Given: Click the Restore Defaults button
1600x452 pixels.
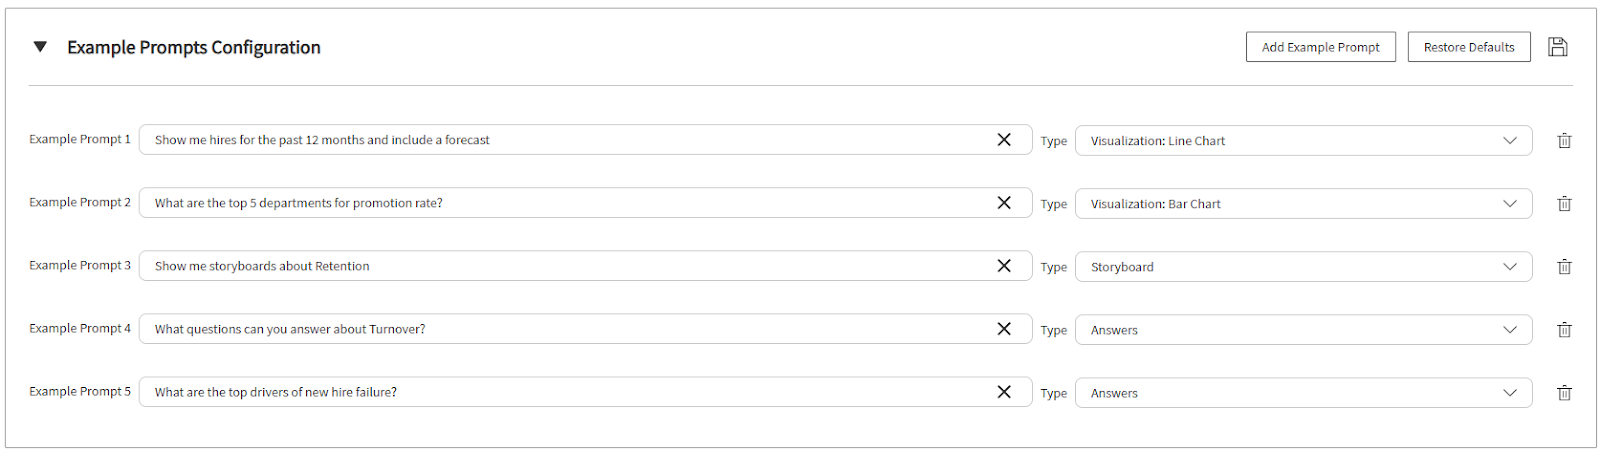Looking at the screenshot, I should point(1469,47).
